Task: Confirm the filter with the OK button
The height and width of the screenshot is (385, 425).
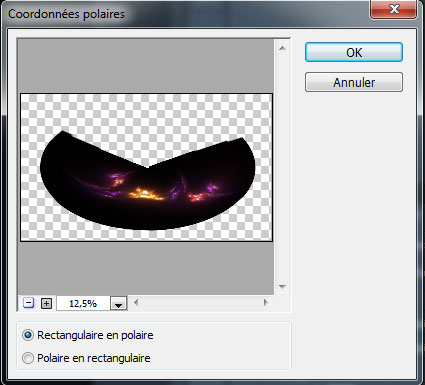Action: tap(354, 52)
